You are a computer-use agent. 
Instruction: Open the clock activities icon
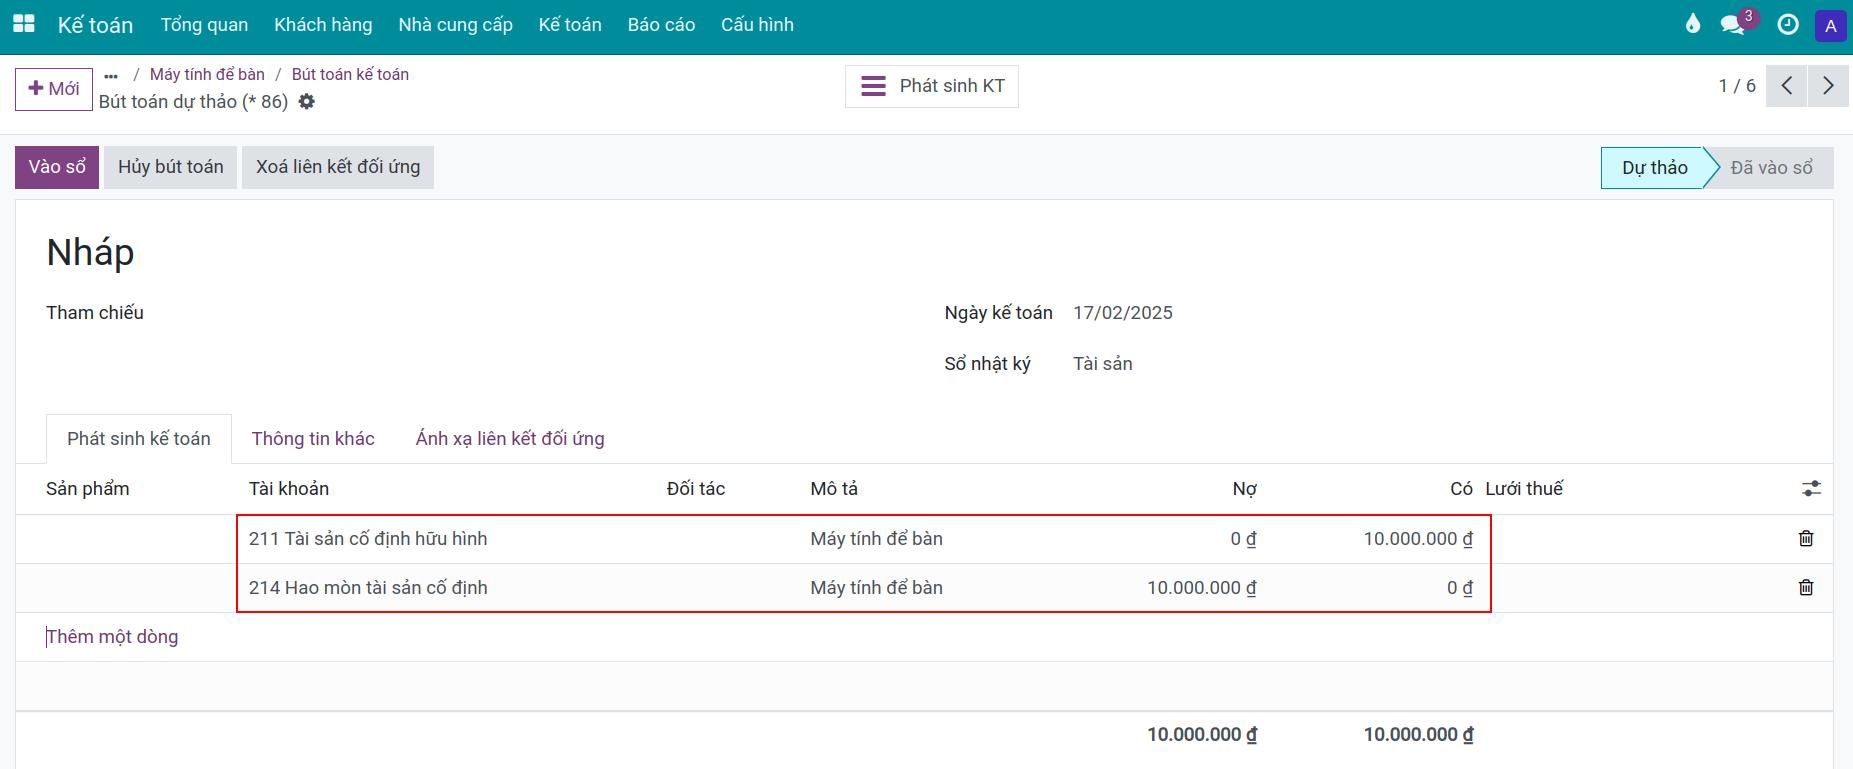tap(1788, 25)
